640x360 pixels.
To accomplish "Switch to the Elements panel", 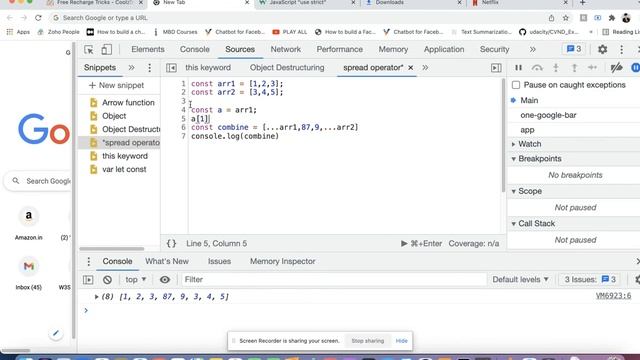I will [x=148, y=49].
